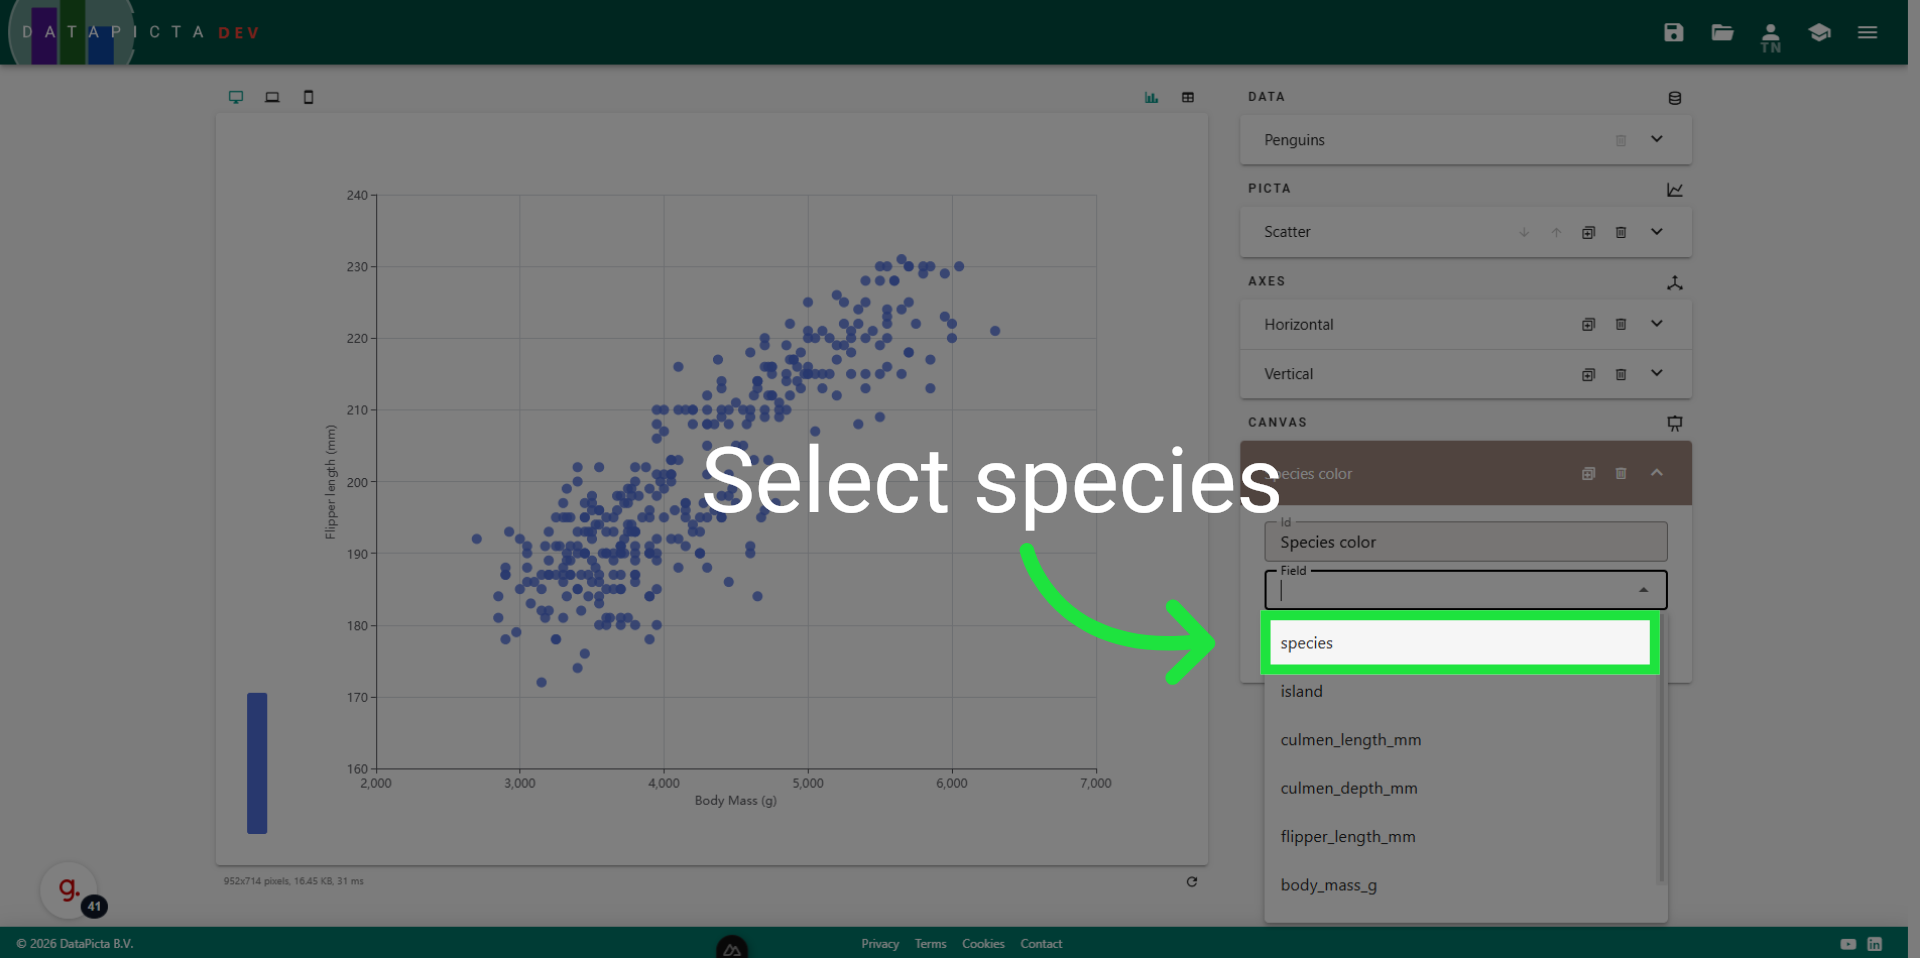The image size is (1920, 958).
Task: Collapse the Species color section
Action: click(x=1656, y=473)
